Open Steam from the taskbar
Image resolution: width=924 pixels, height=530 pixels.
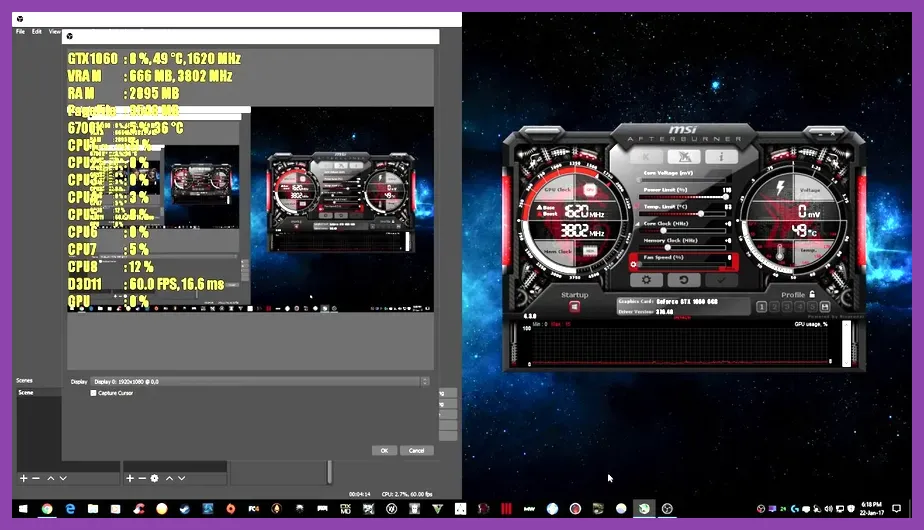point(184,508)
